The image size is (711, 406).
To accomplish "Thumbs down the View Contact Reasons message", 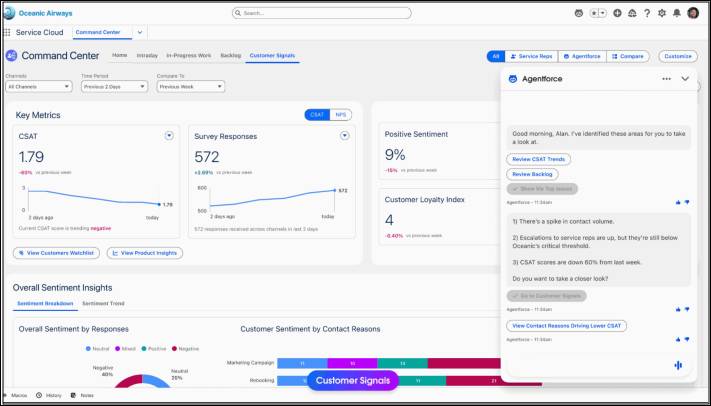I will coord(687,339).
